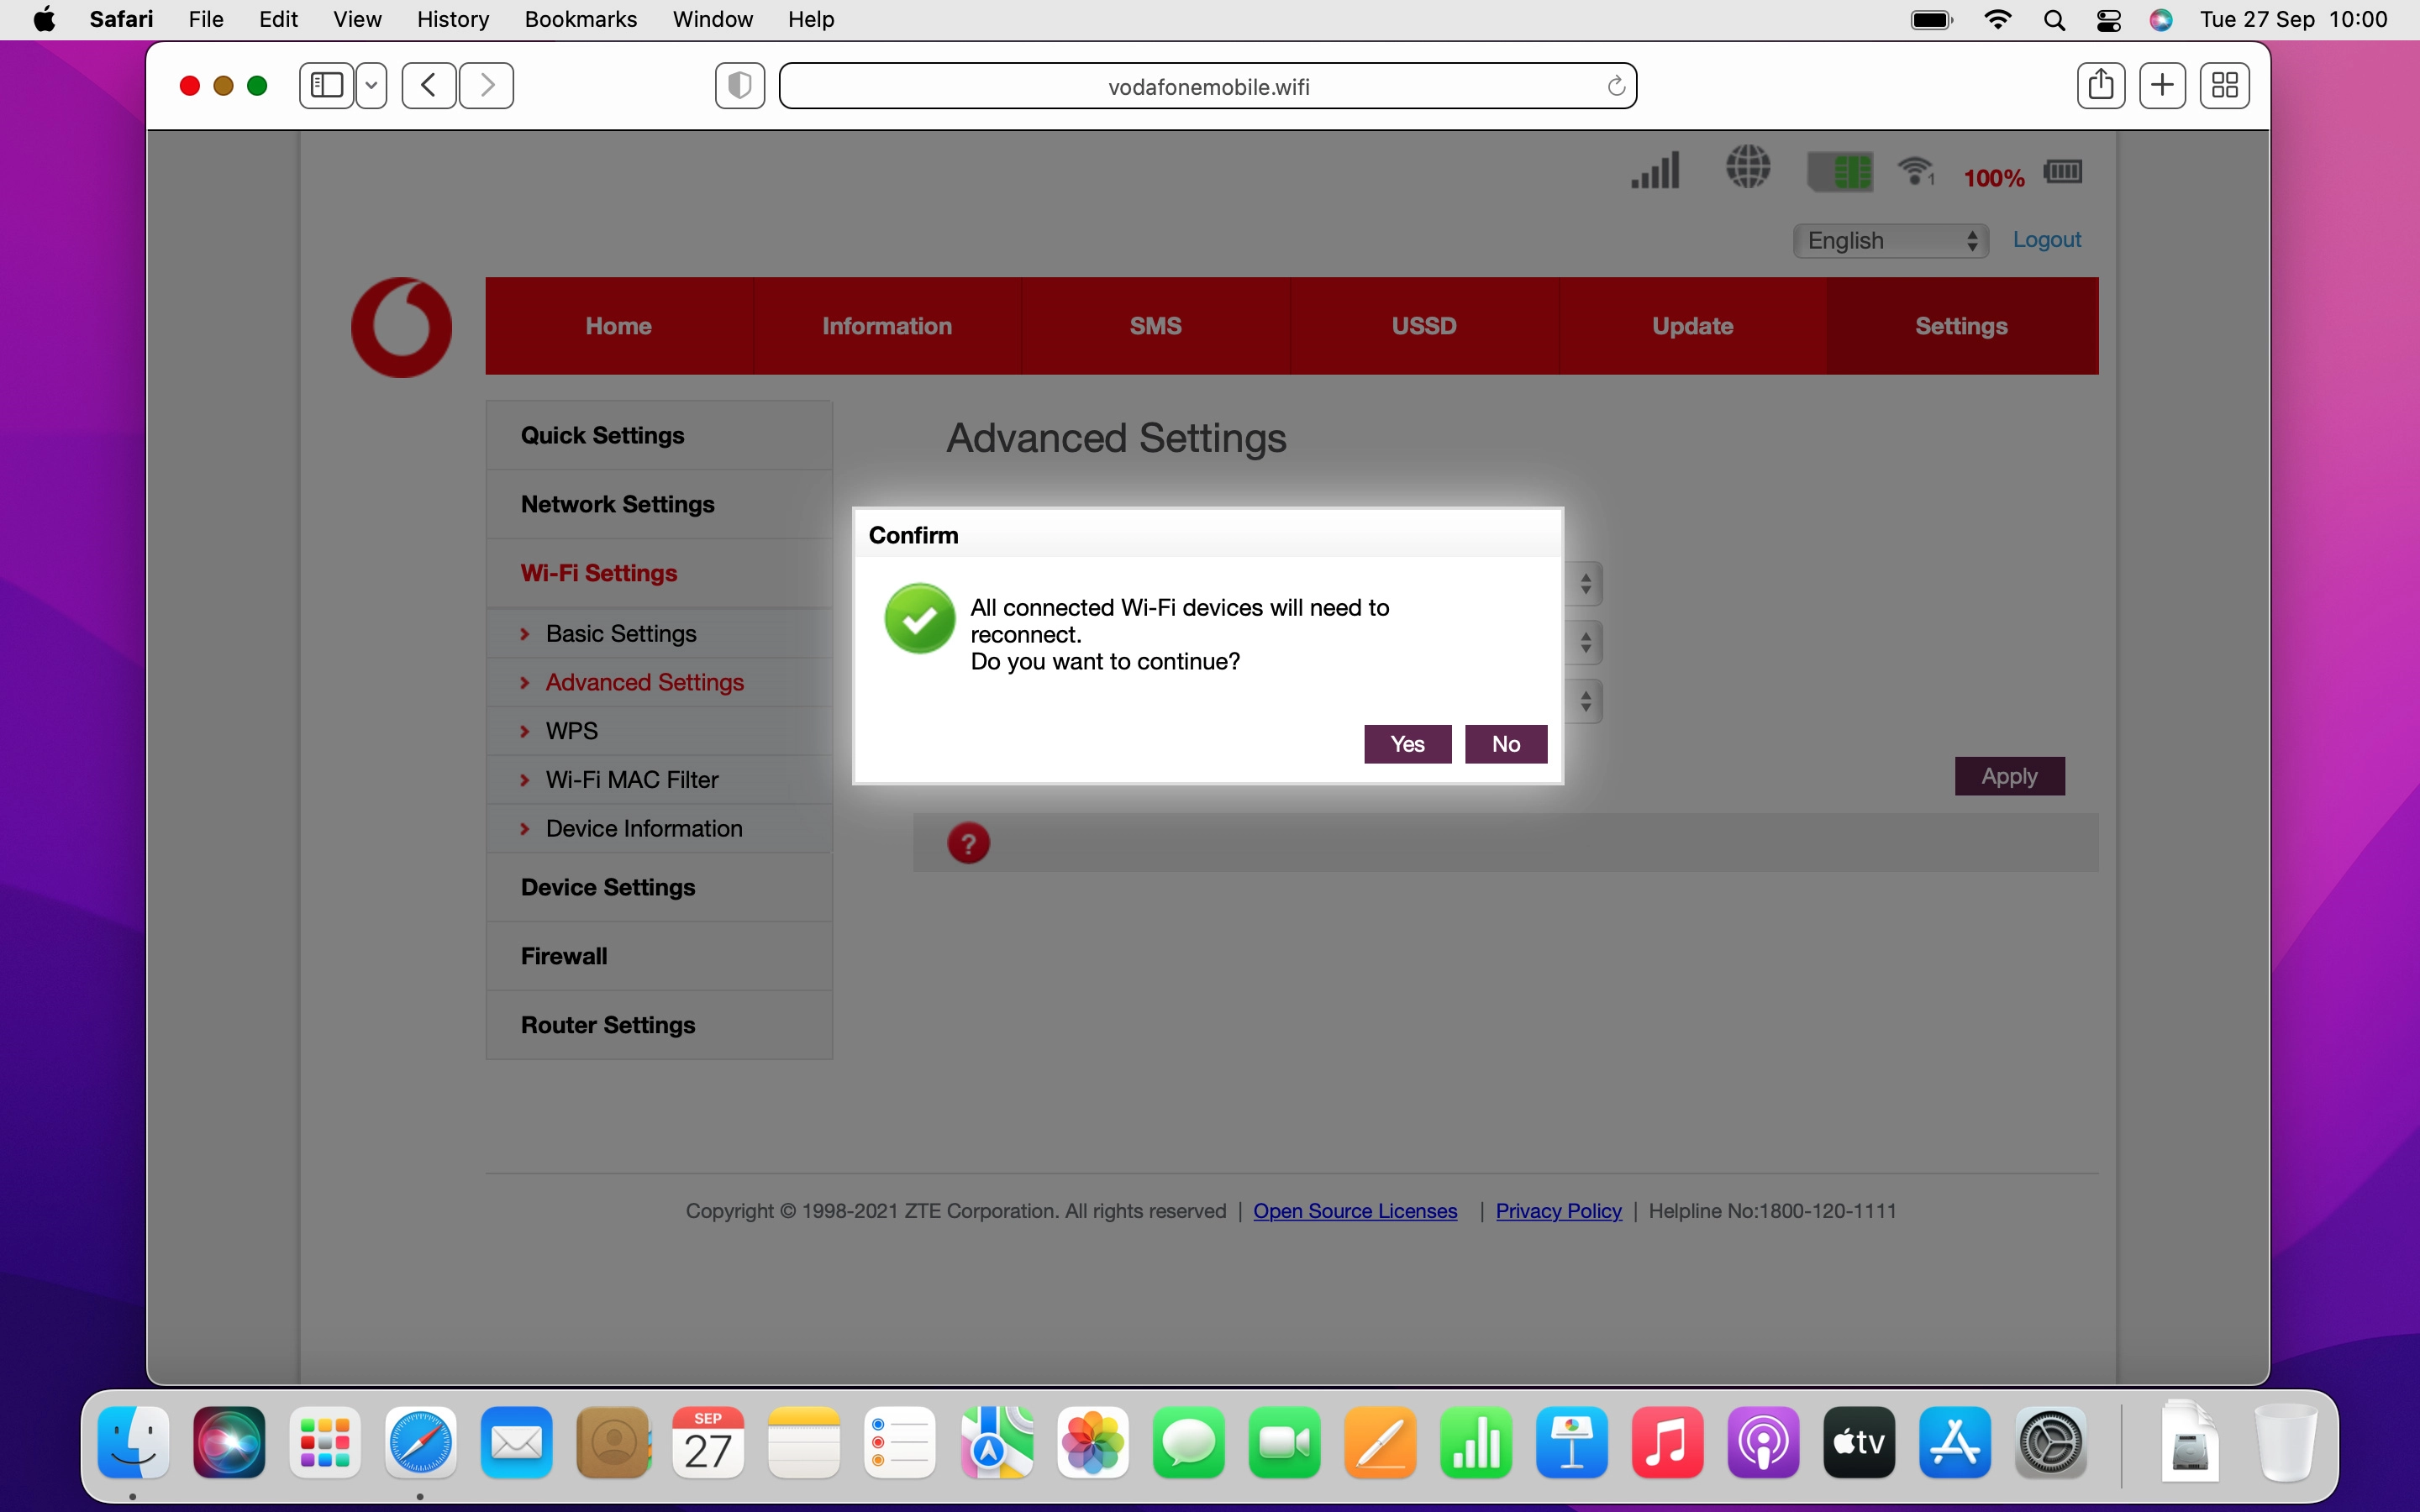This screenshot has width=2420, height=1512.
Task: Click the Vodafone logo
Action: pyautogui.click(x=402, y=327)
